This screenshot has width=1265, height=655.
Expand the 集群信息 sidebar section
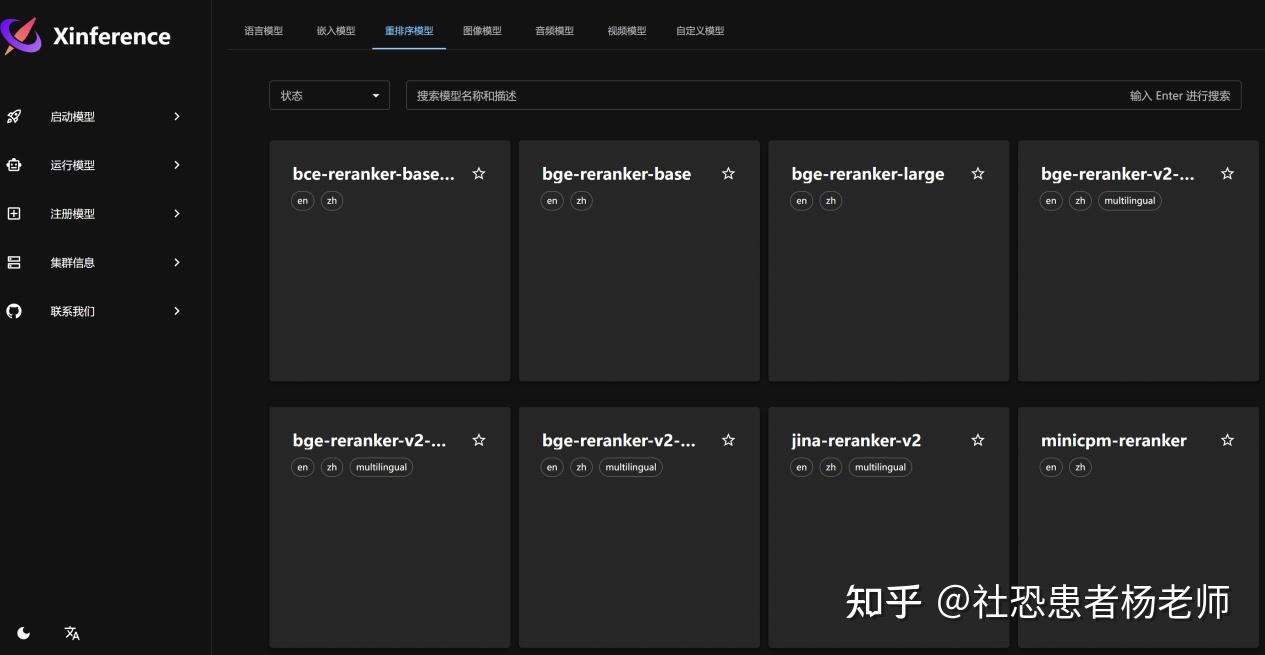[176, 262]
